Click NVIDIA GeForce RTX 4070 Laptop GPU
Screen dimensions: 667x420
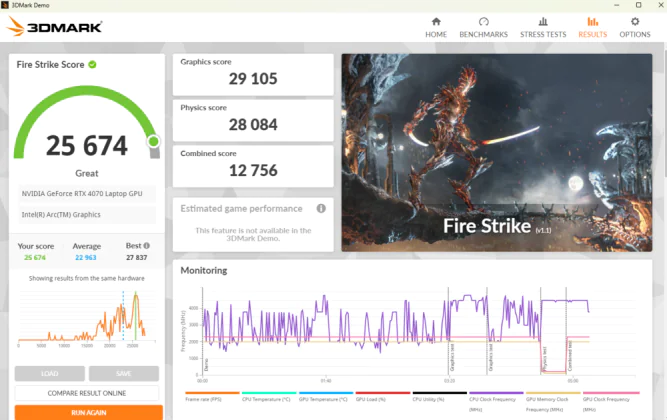pos(87,194)
